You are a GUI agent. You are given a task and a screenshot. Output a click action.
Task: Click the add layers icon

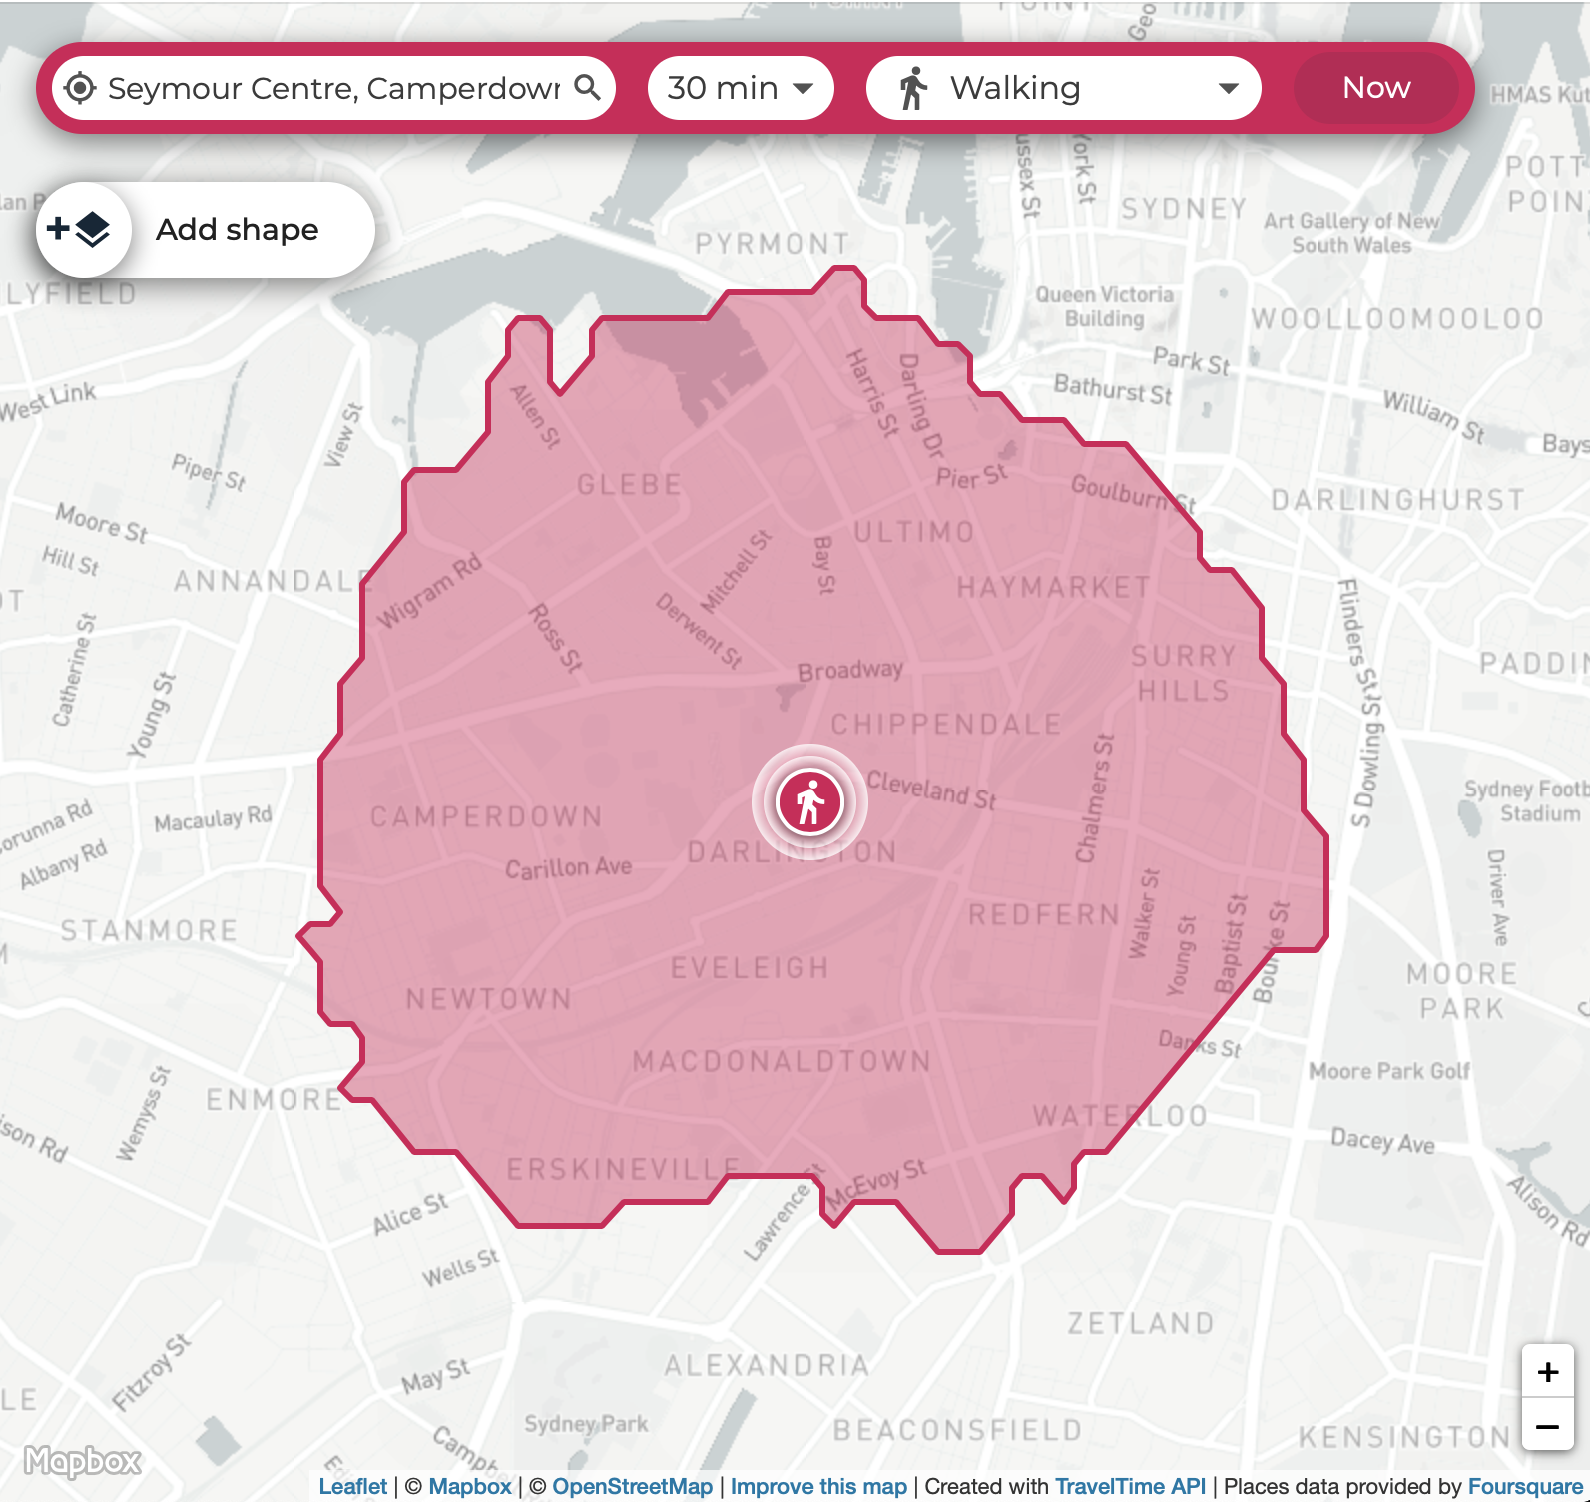[82, 230]
